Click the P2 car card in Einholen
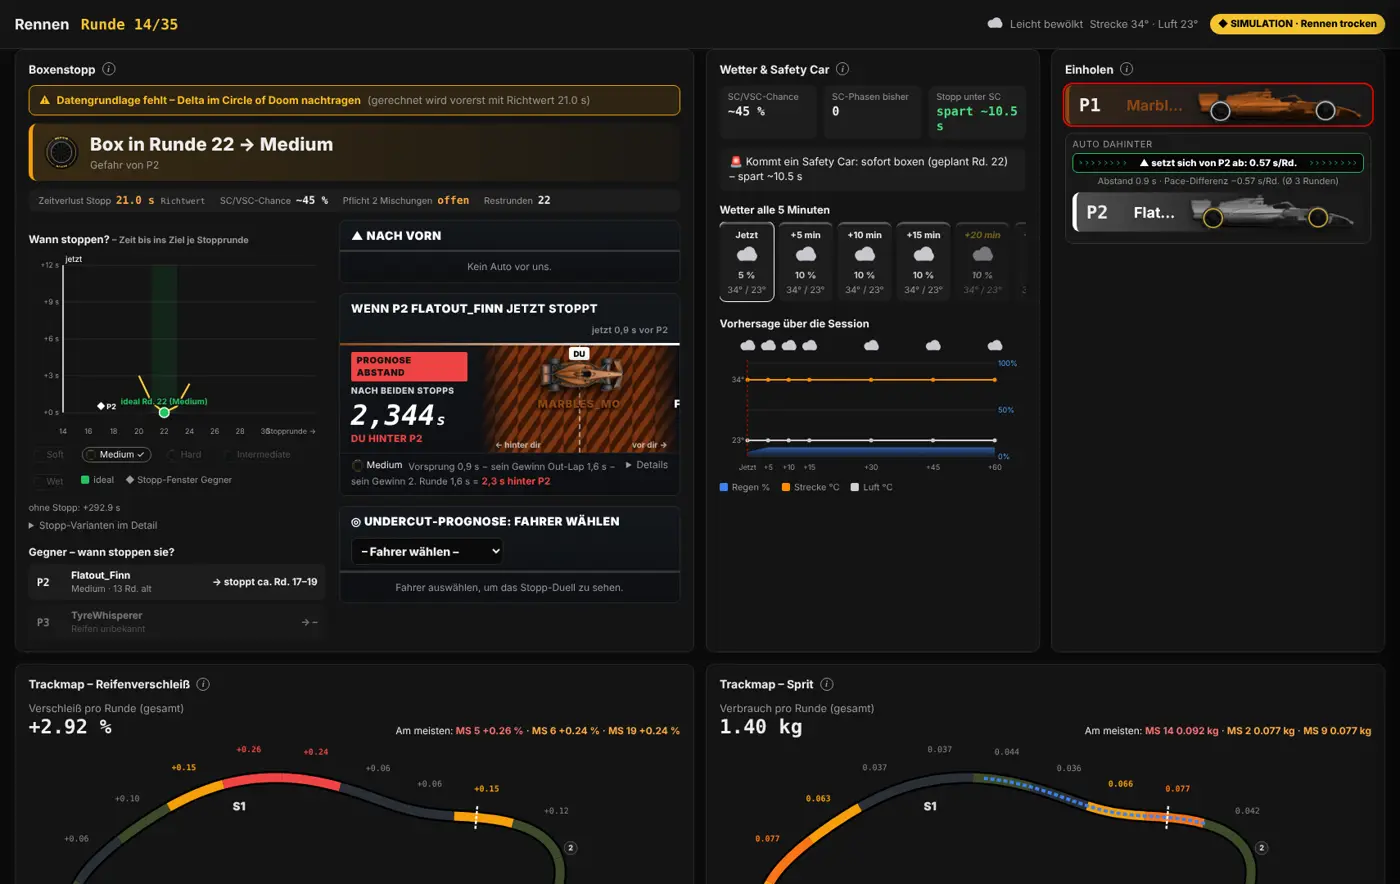 [1217, 213]
